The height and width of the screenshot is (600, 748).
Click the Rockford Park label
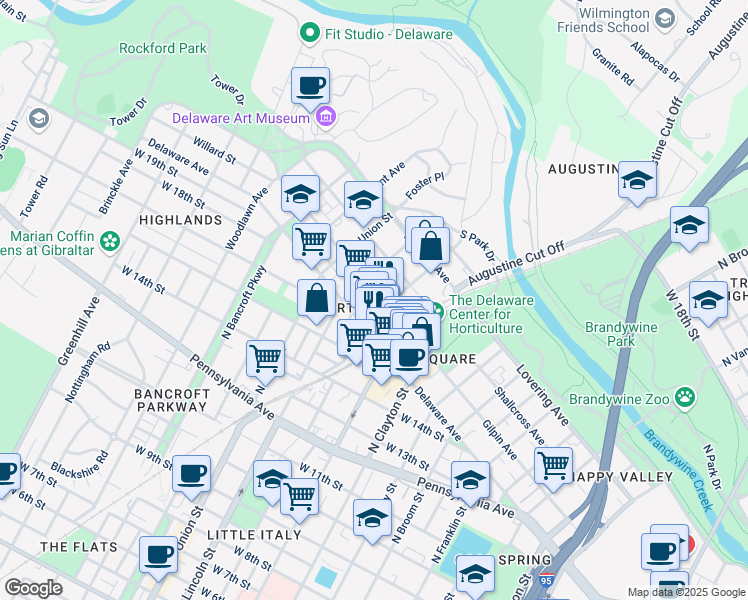(163, 48)
